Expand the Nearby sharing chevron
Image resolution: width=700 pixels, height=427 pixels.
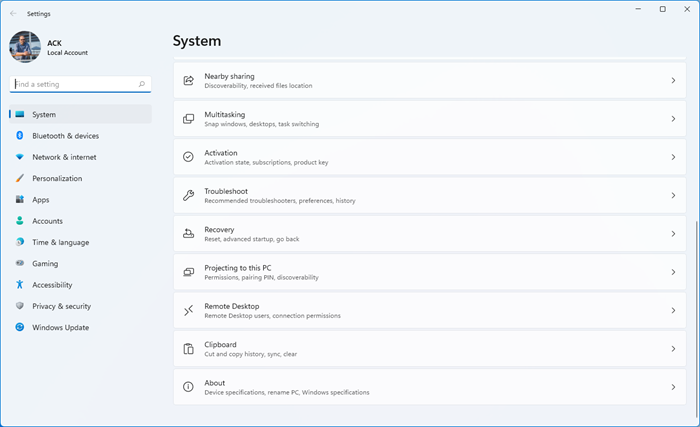(x=673, y=80)
